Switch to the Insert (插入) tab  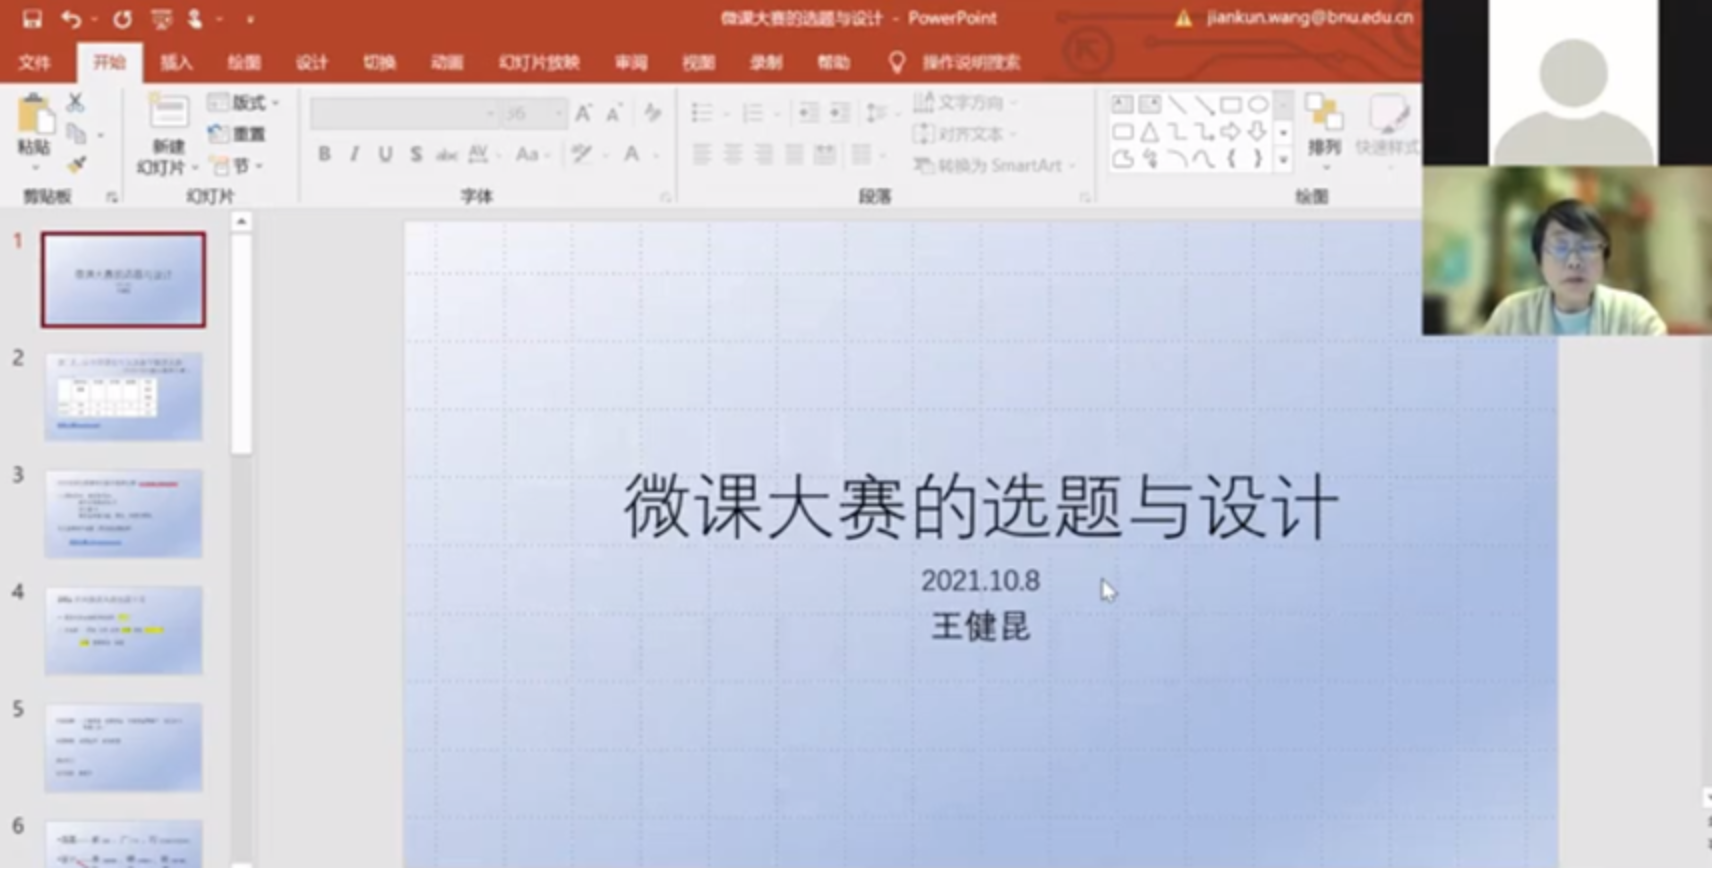tap(176, 62)
